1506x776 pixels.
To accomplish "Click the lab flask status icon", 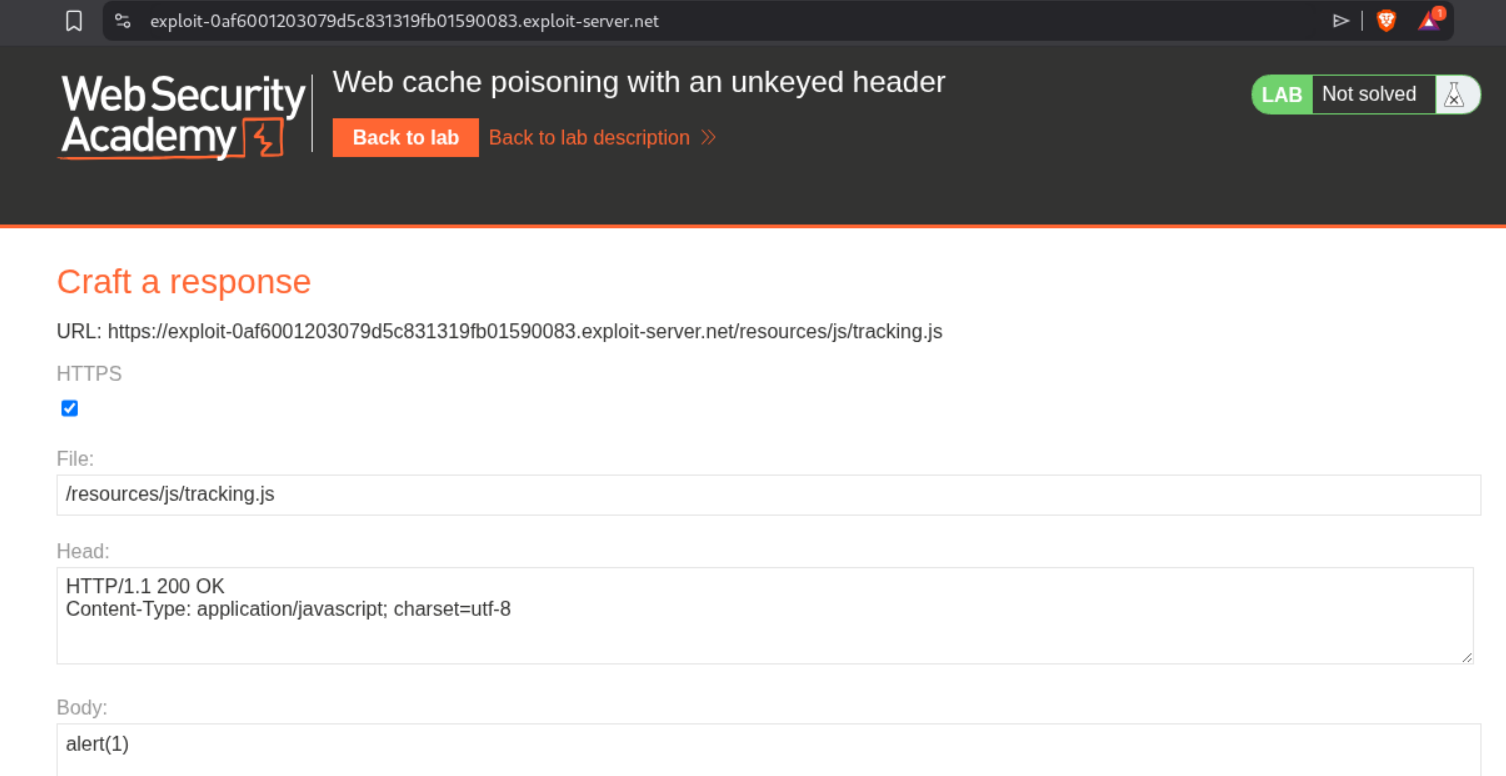I will click(1454, 95).
